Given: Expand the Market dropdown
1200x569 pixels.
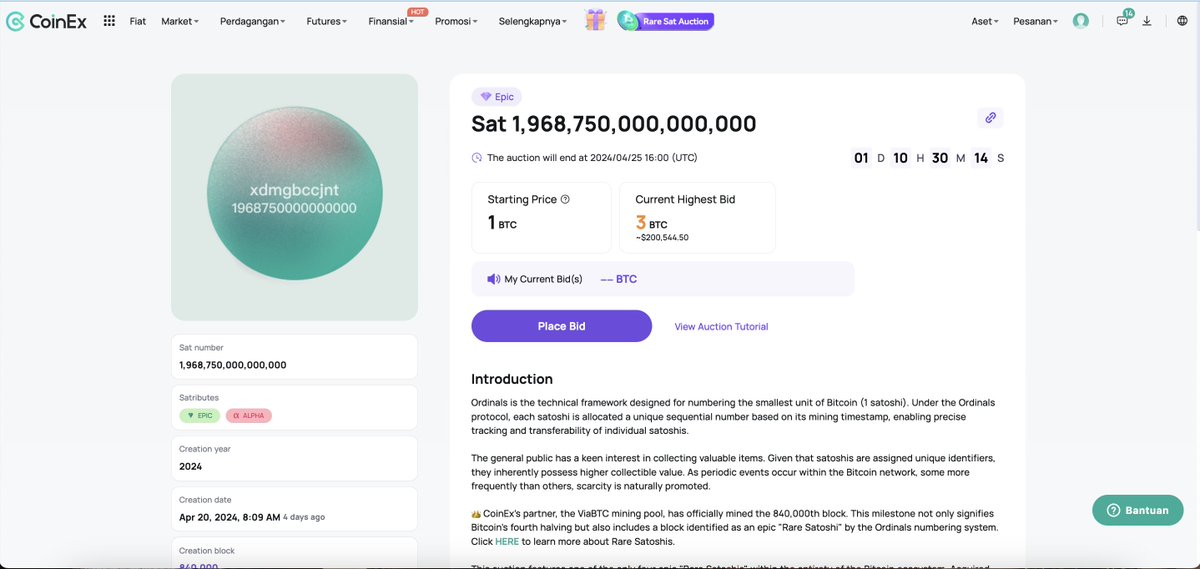Looking at the screenshot, I should tap(180, 21).
